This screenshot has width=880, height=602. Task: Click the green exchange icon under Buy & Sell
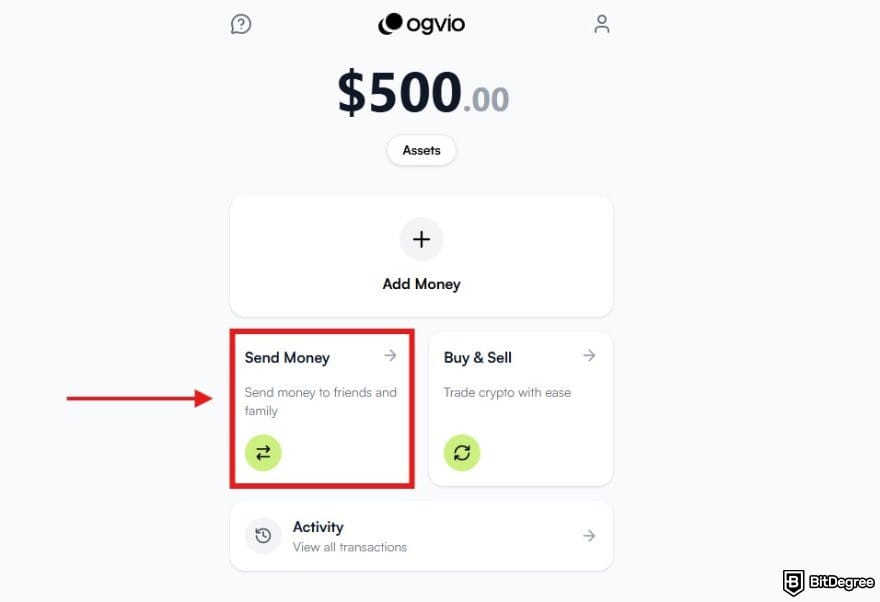coord(462,452)
